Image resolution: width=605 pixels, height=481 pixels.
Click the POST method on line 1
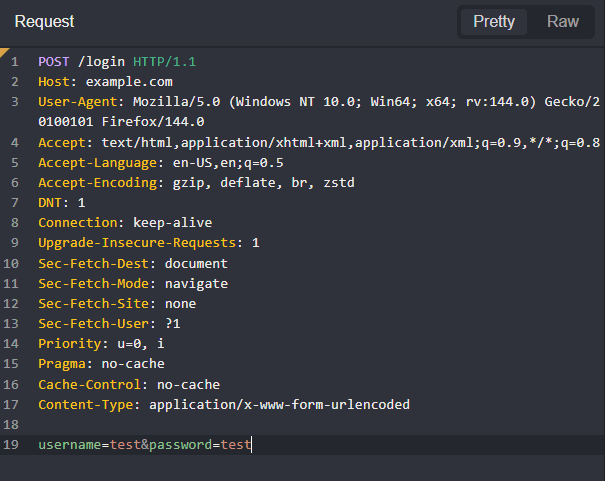click(x=54, y=62)
